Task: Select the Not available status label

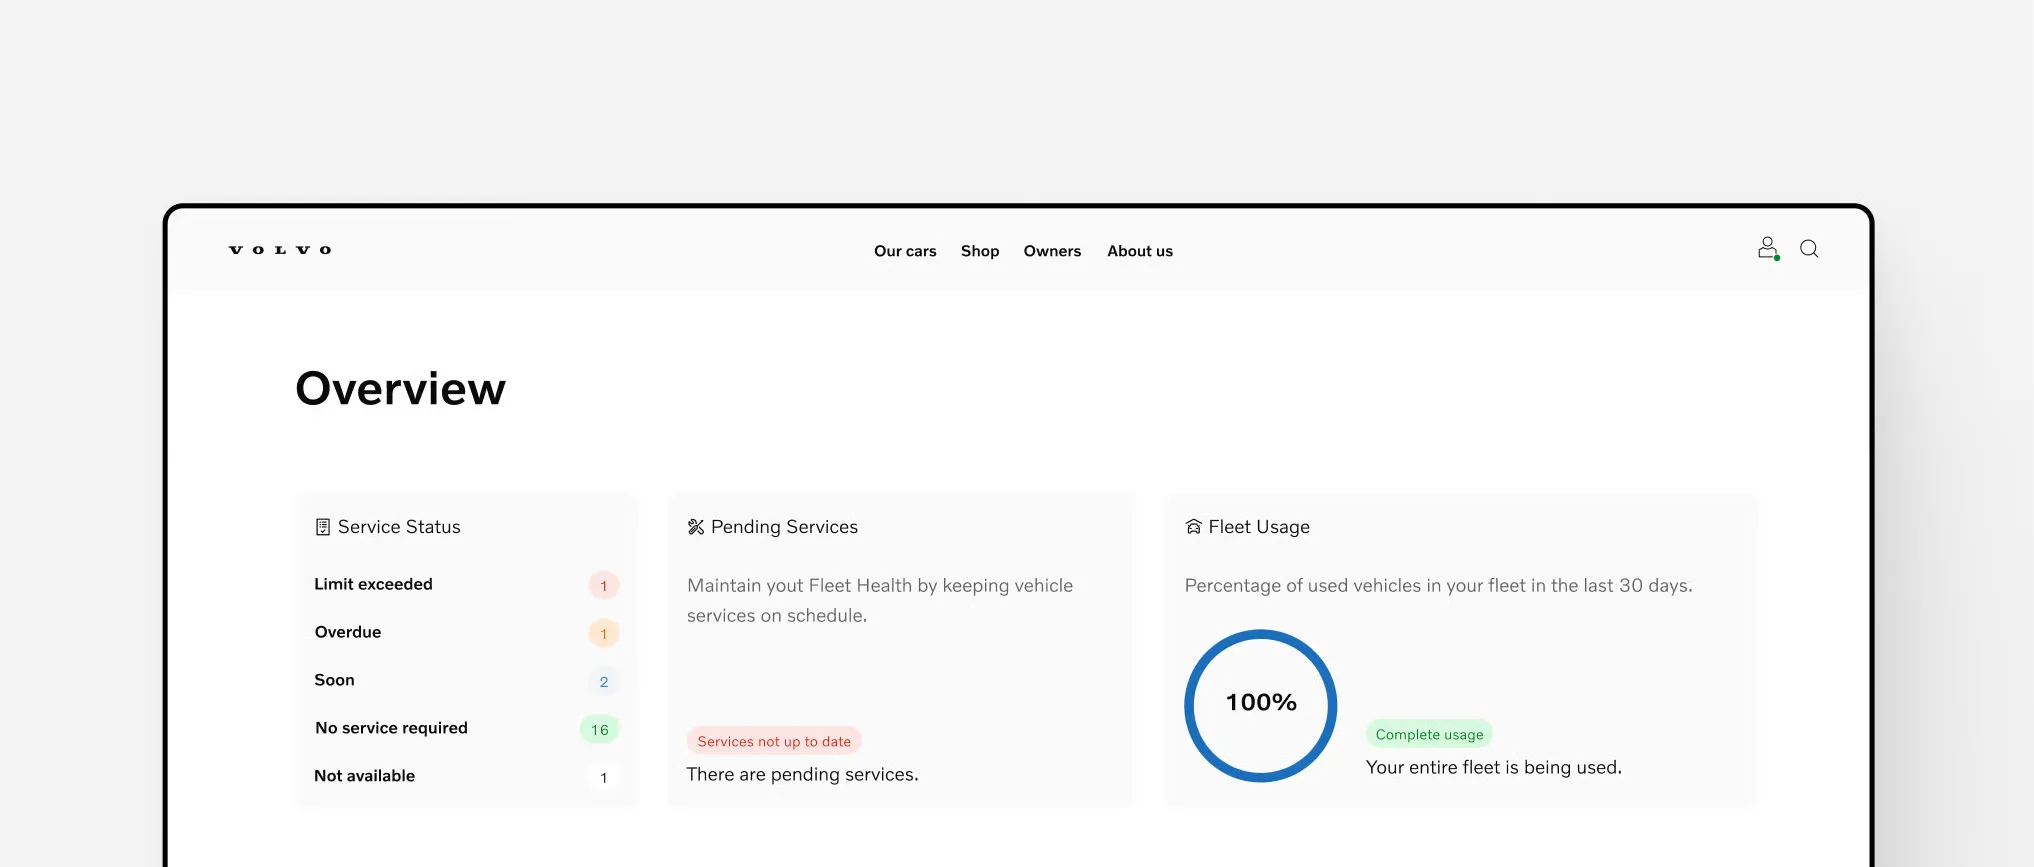Action: [x=364, y=776]
